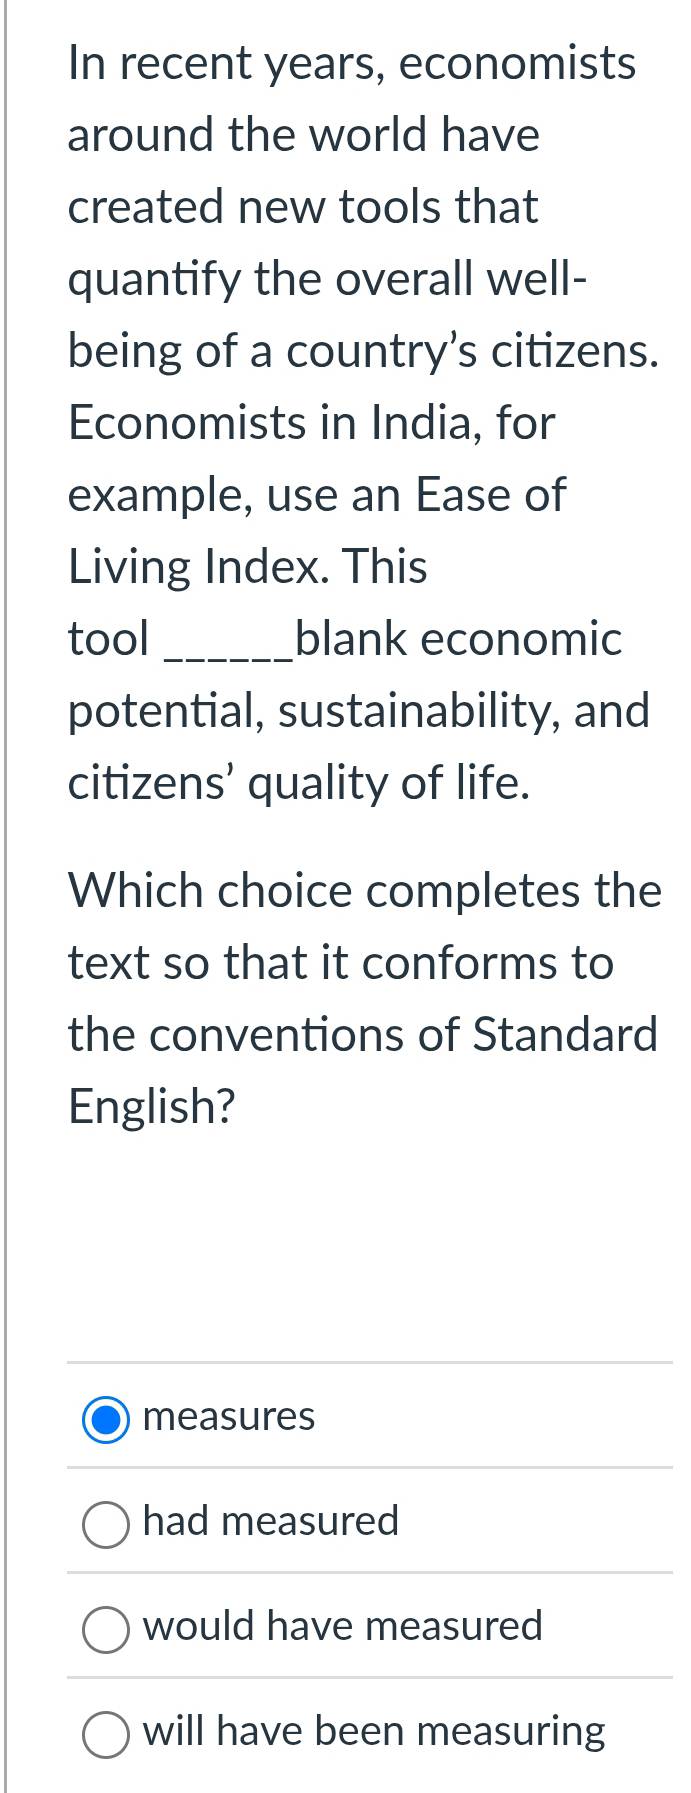Click the "Living Index. This" line
This screenshot has height=1793, width=691.
point(247,567)
